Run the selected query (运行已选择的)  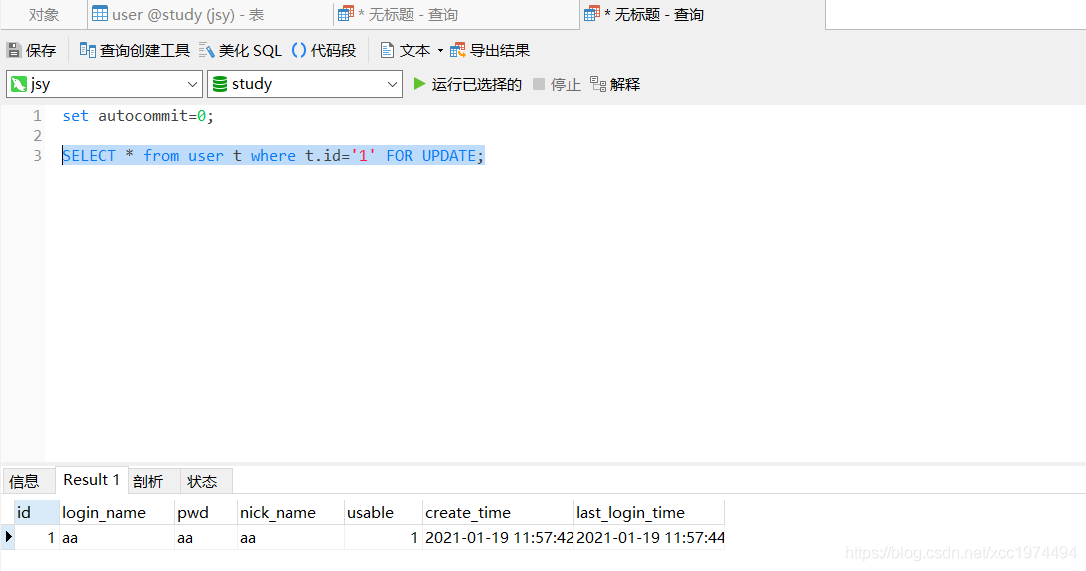click(467, 85)
